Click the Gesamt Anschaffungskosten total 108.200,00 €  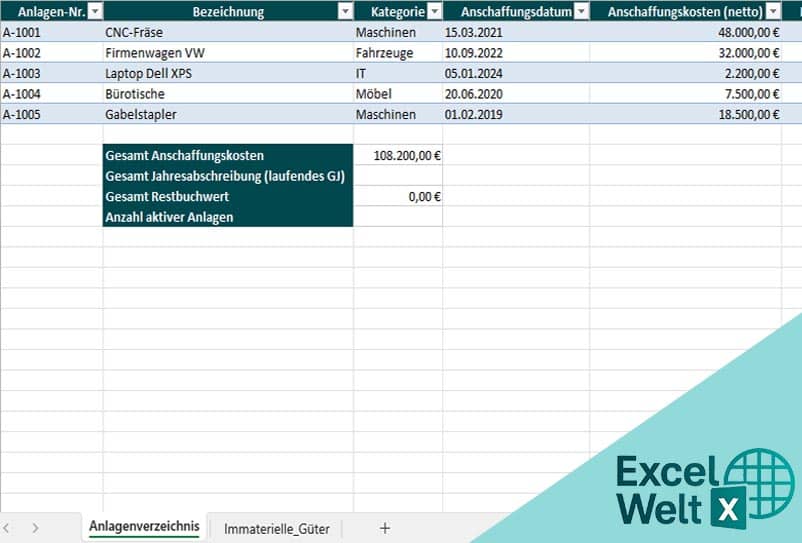(x=398, y=155)
